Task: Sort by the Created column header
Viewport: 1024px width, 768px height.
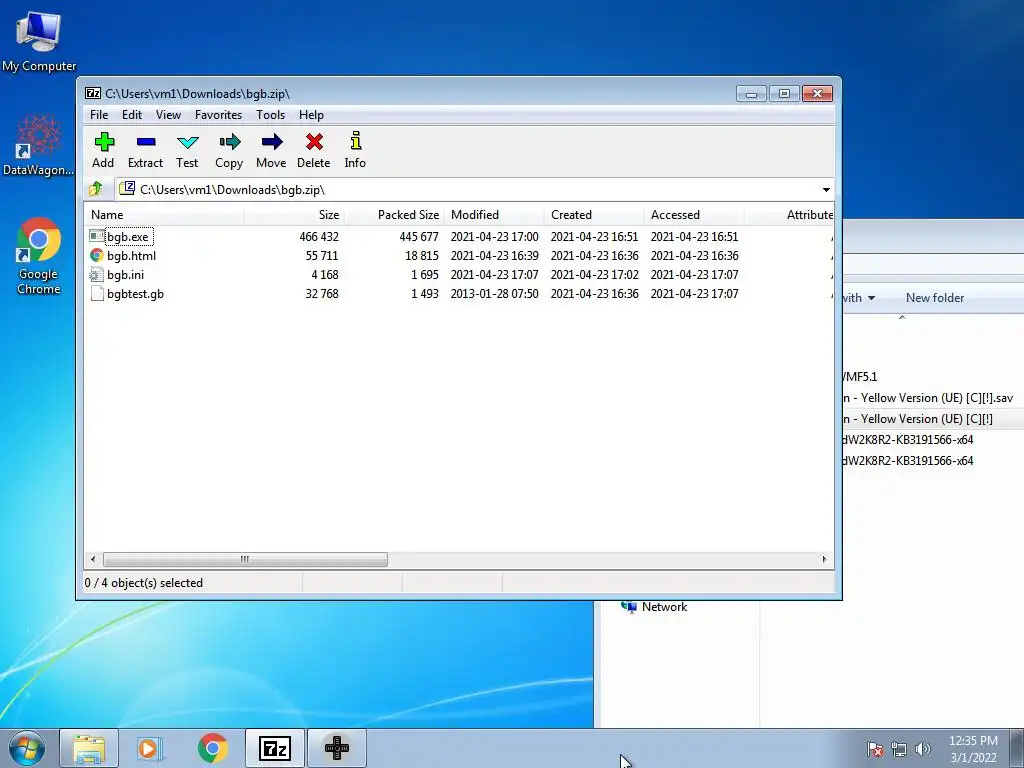Action: coord(595,215)
